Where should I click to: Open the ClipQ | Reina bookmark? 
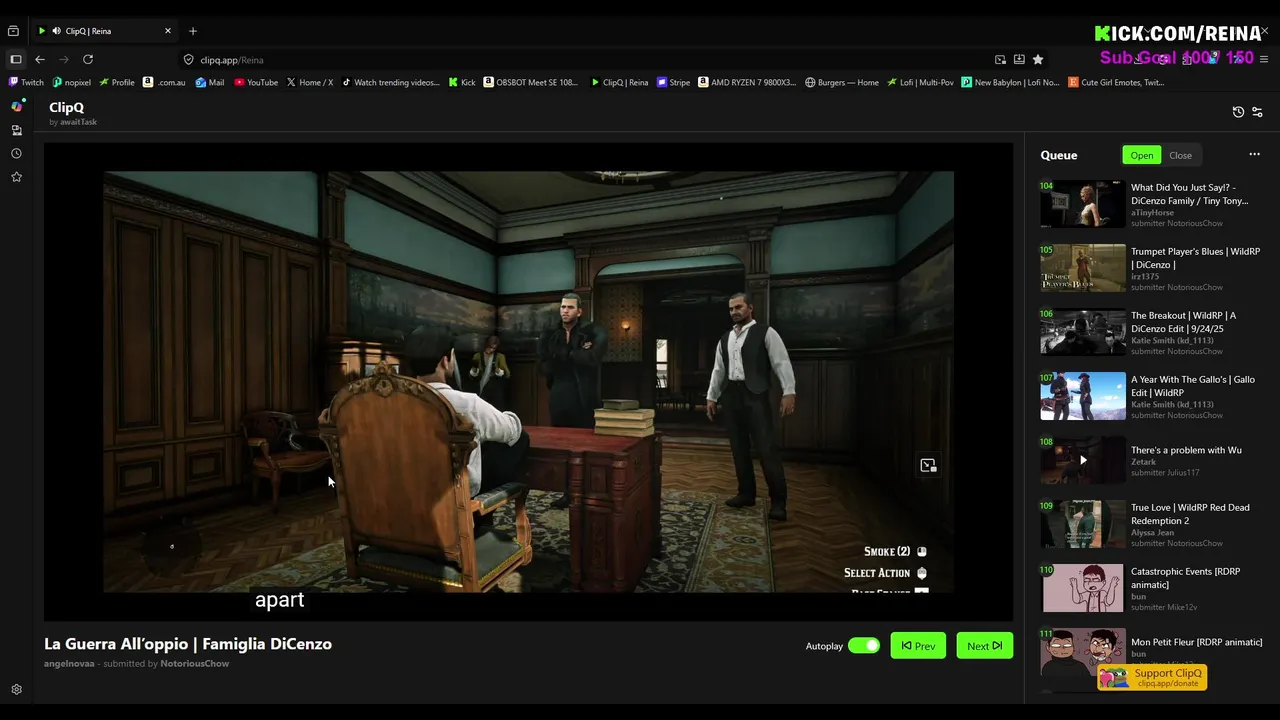[620, 82]
